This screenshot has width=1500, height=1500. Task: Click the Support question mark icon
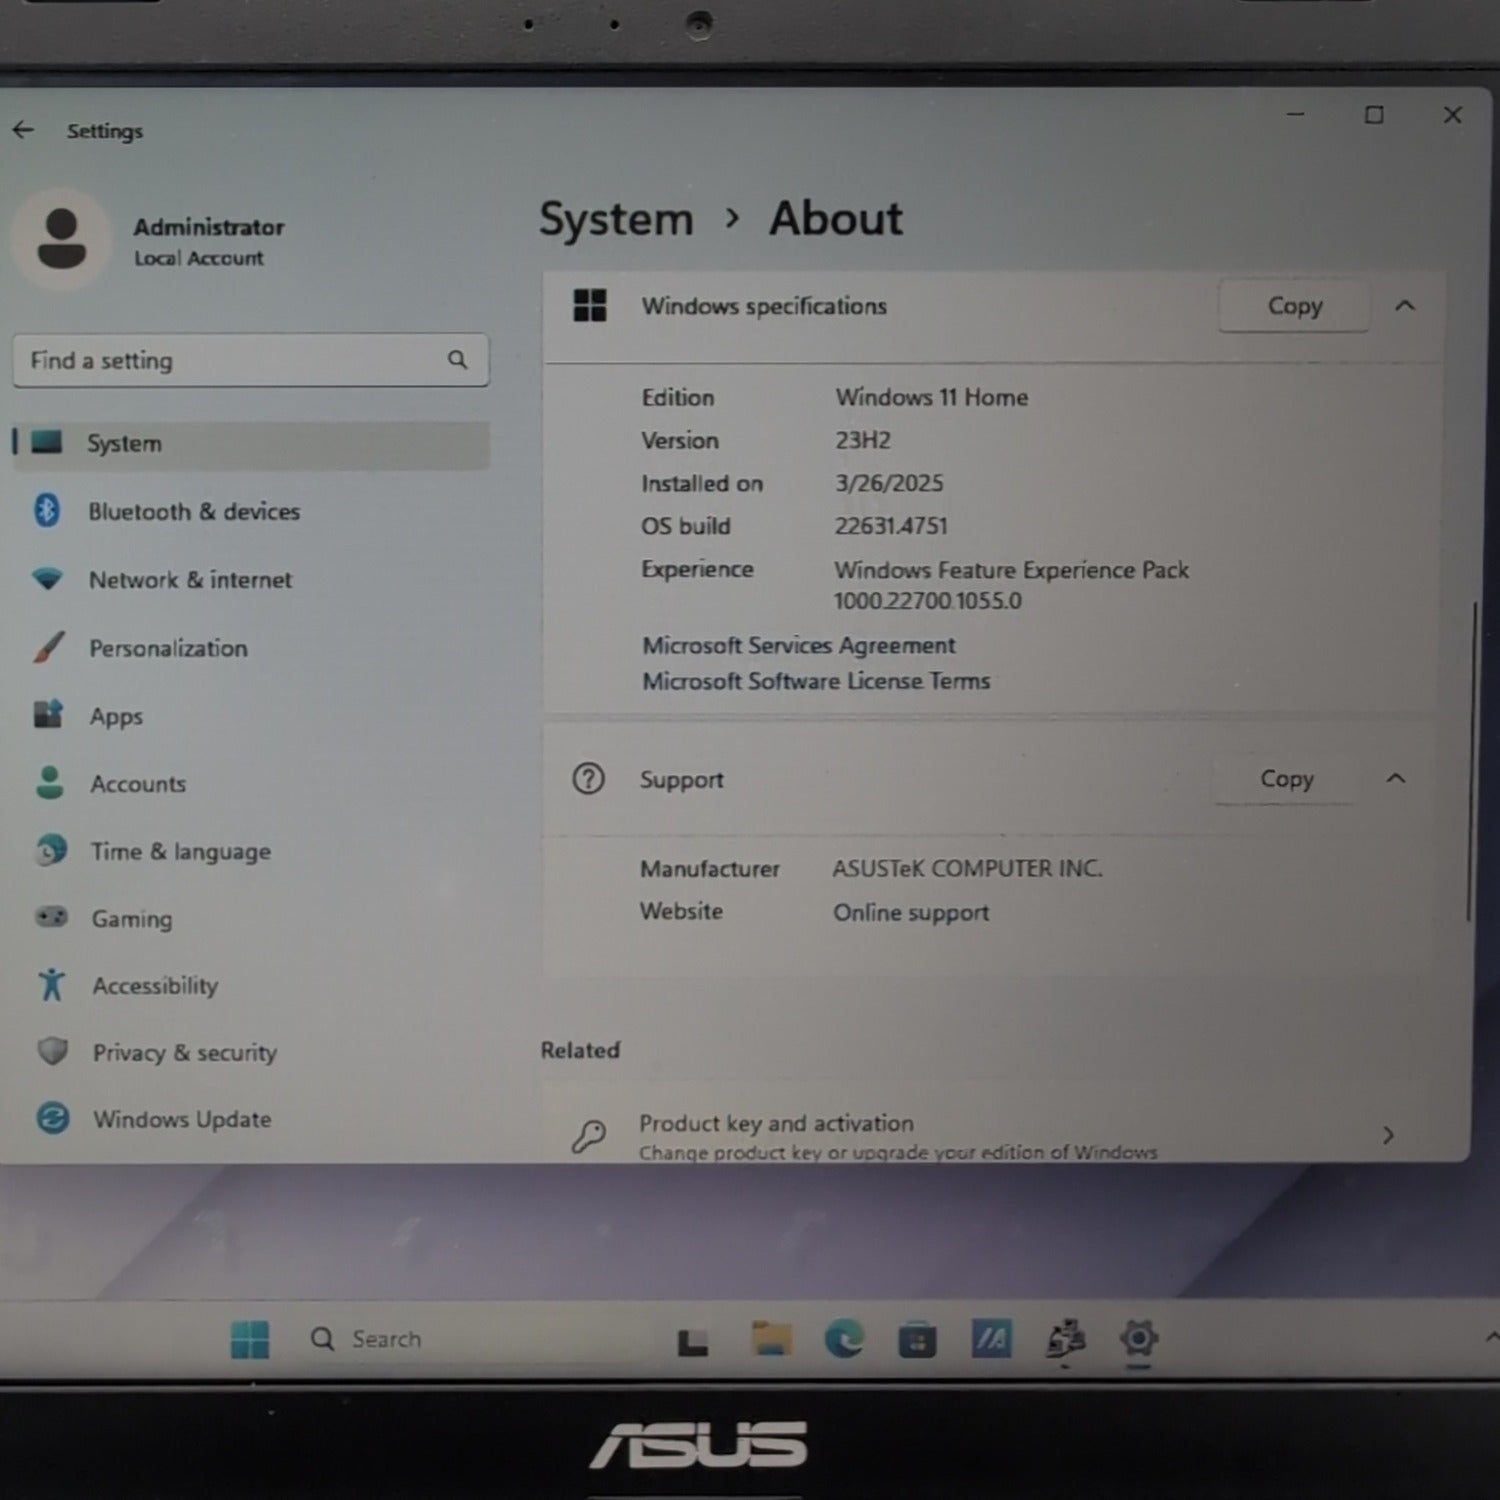coord(588,778)
